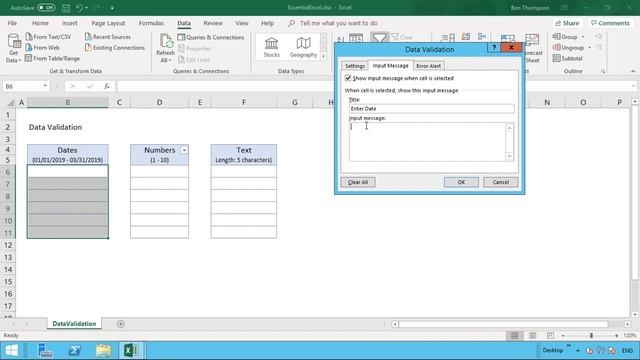640x360 pixels.
Task: Open the Ungroup dropdown arrow
Action: pyautogui.click(x=589, y=48)
